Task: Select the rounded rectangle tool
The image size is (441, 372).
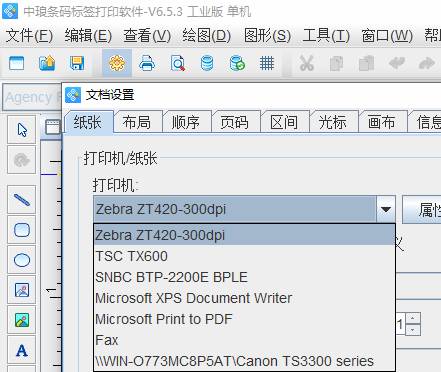Action: (x=22, y=230)
